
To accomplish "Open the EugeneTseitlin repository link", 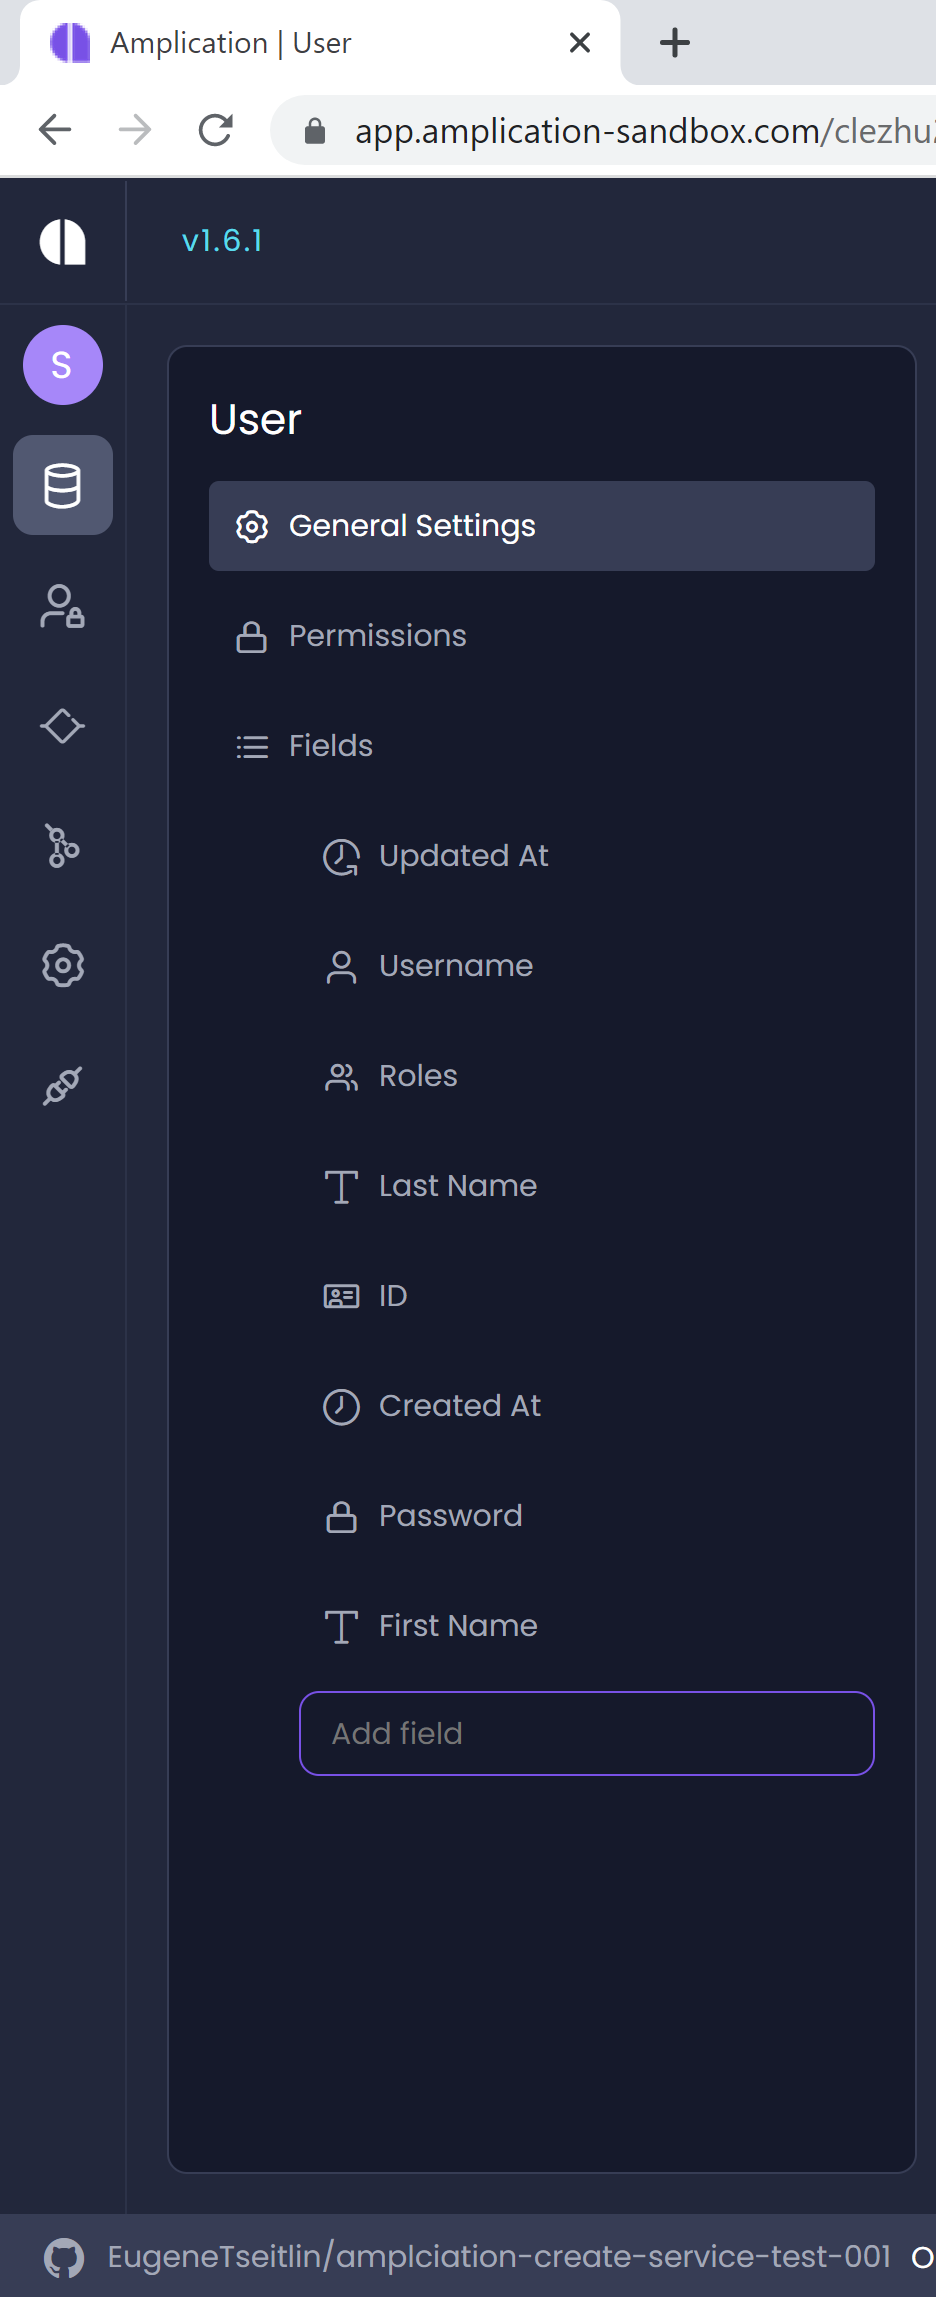I will pyautogui.click(x=498, y=2255).
